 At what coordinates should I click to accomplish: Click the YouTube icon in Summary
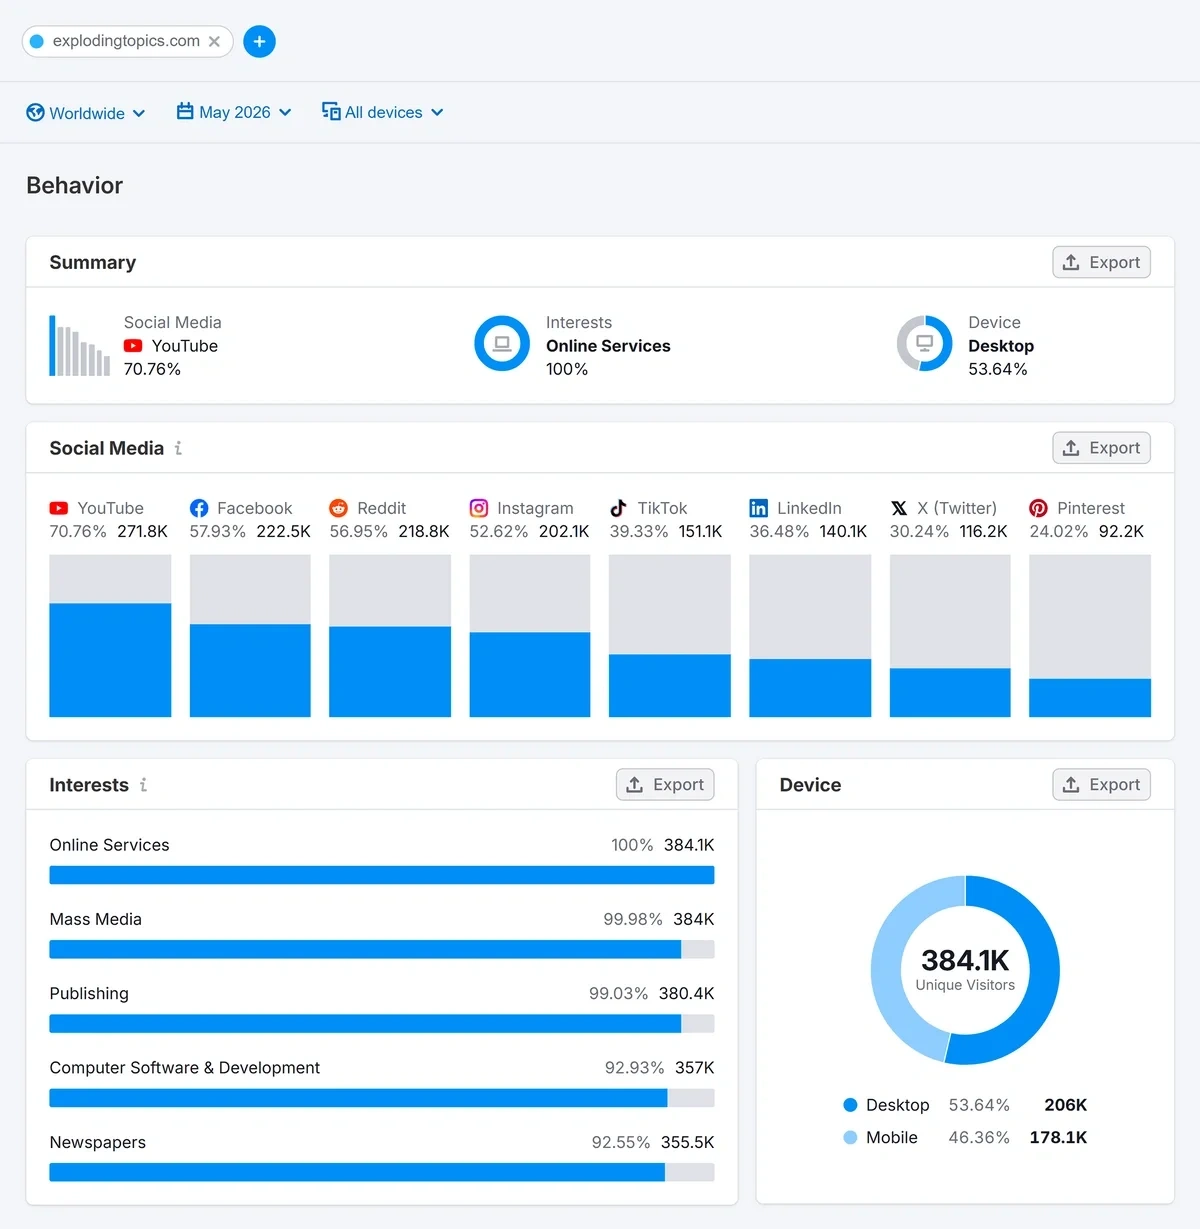click(x=133, y=346)
